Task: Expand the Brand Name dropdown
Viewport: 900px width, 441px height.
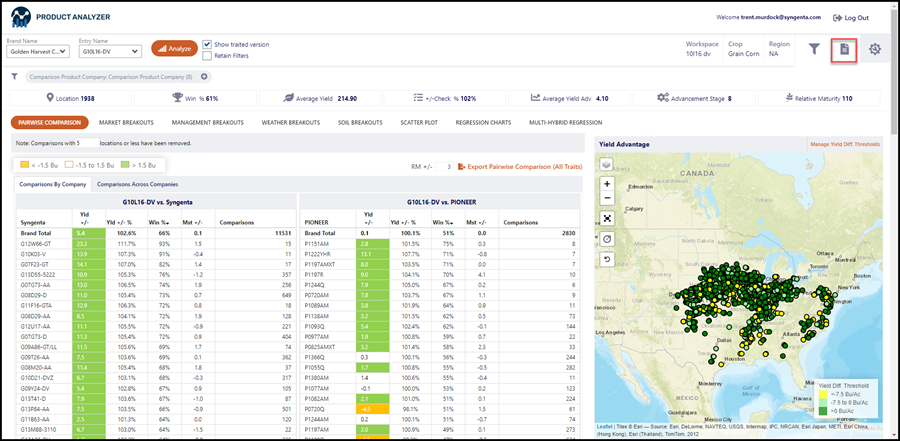Action: point(38,51)
